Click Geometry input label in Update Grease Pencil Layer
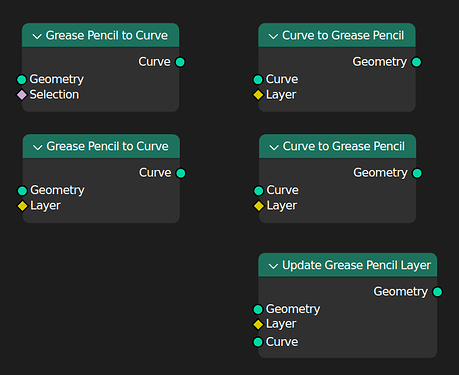This screenshot has width=459, height=375. (293, 309)
